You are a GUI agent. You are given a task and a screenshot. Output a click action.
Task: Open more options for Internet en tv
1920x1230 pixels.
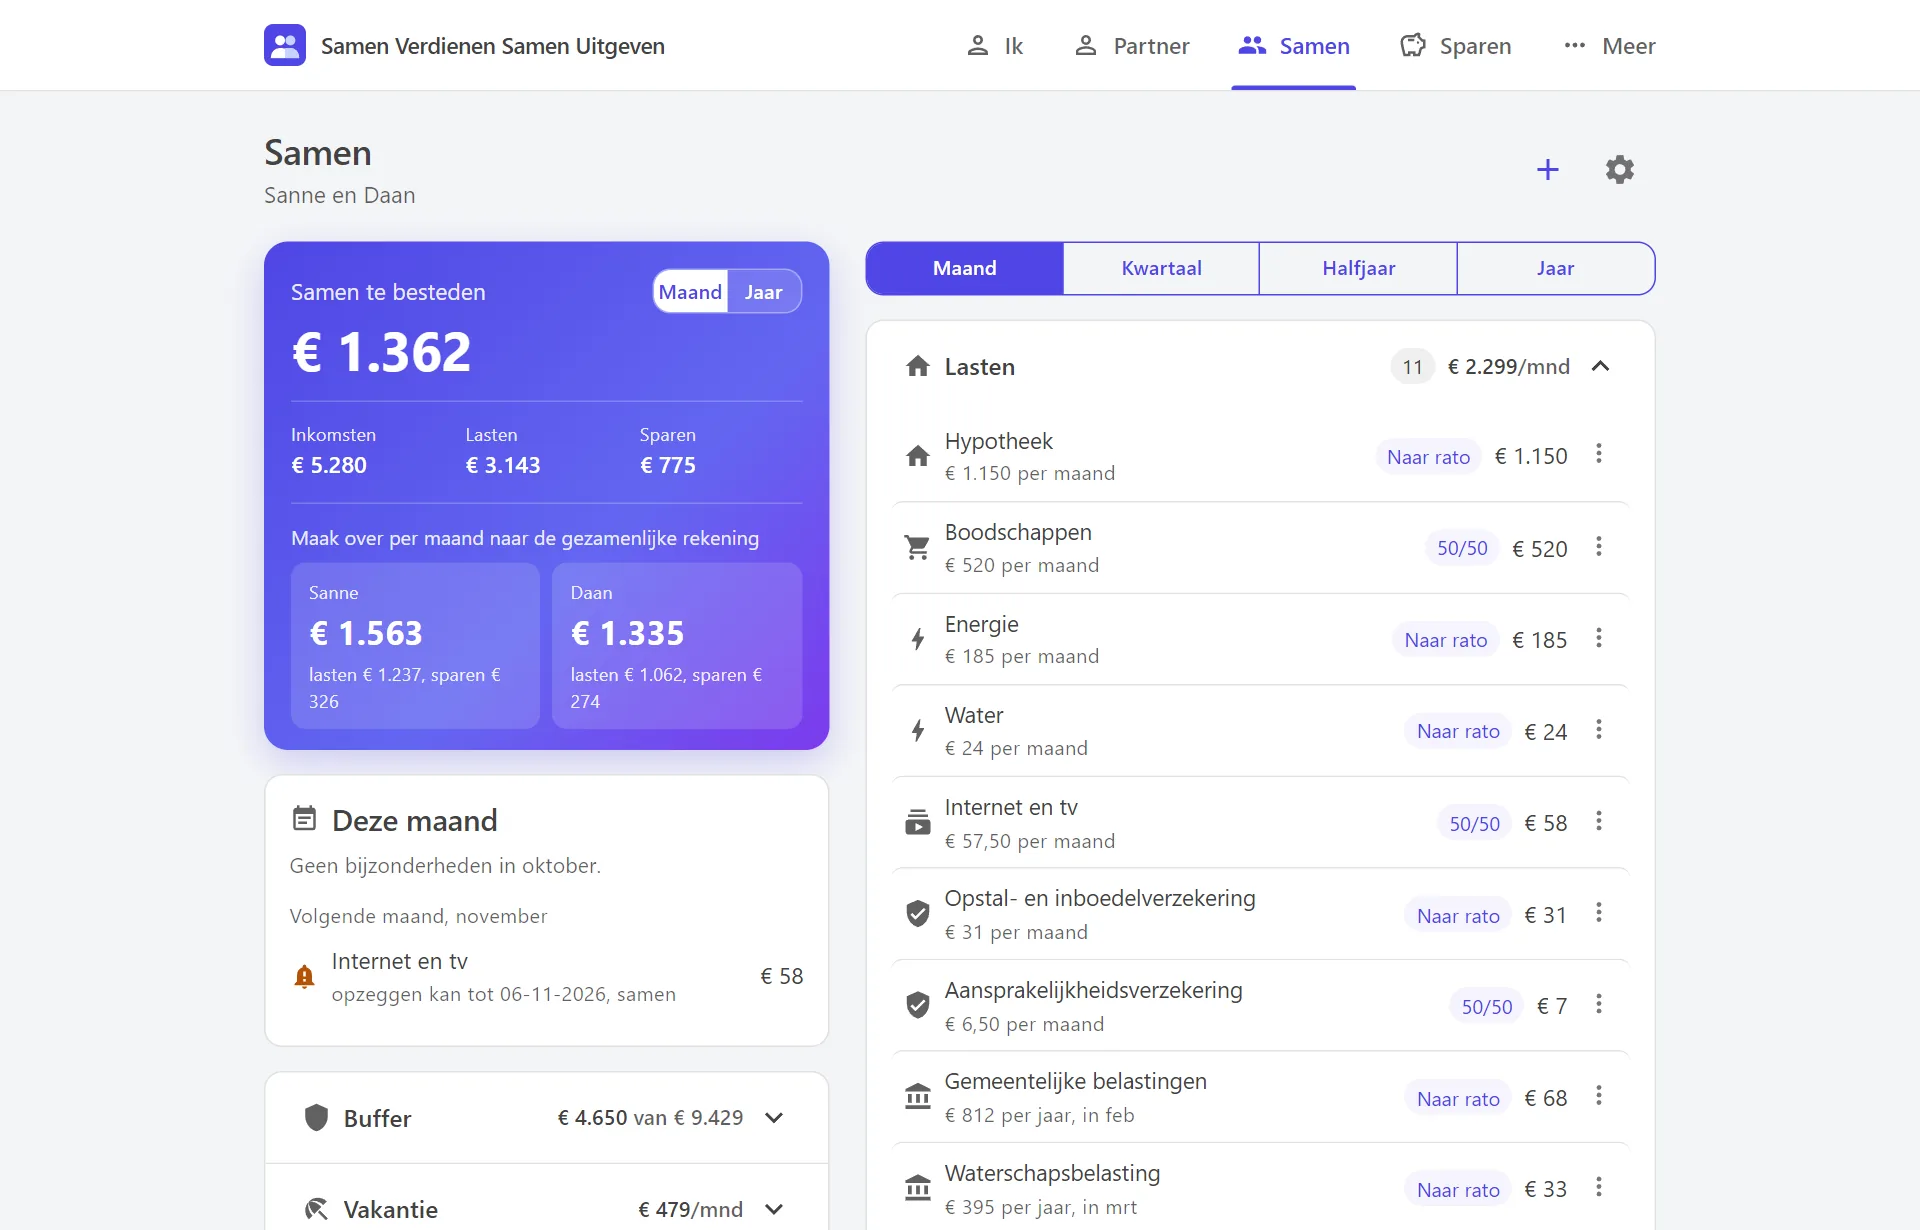(x=1599, y=821)
